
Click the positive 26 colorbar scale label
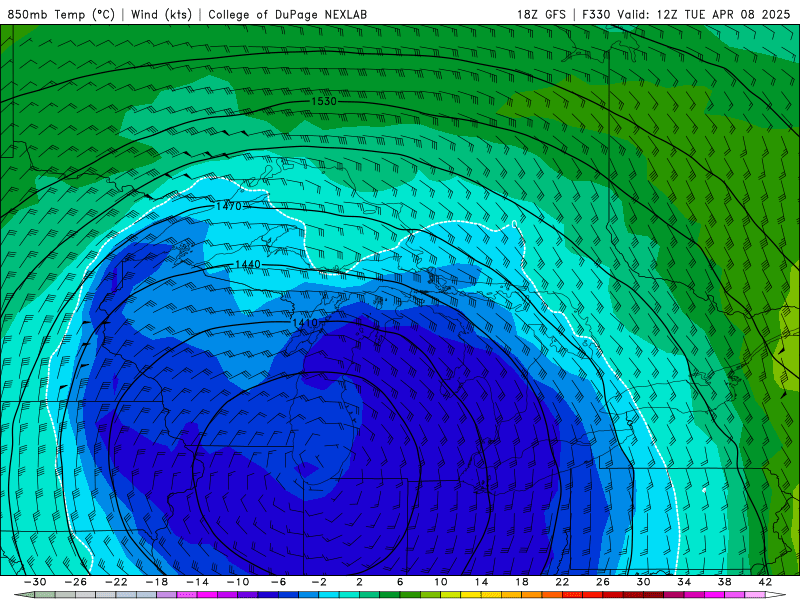click(x=603, y=582)
